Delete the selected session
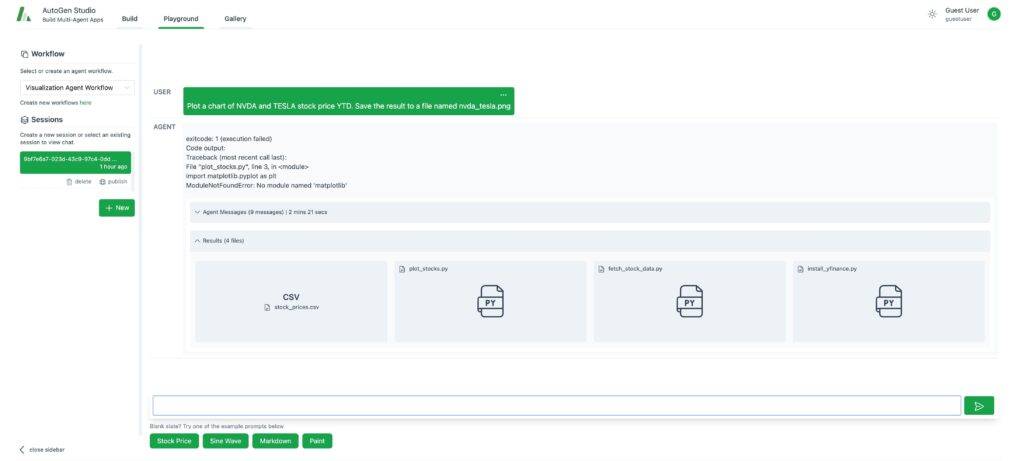Image resolution: width=1024 pixels, height=461 pixels. 79,182
